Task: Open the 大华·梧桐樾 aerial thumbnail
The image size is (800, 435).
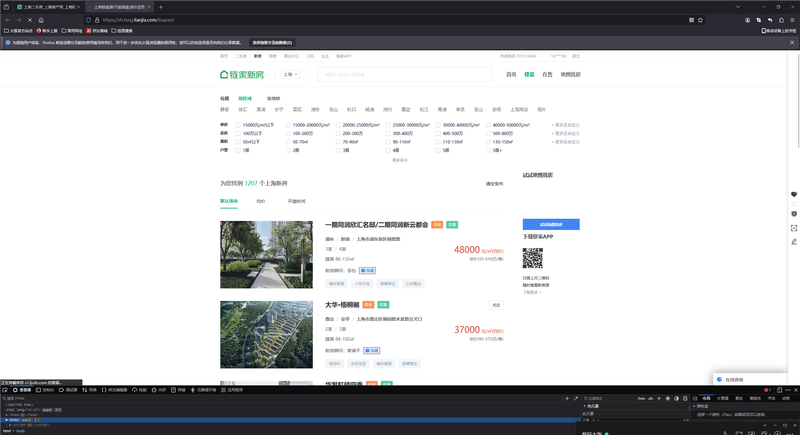Action: click(266, 335)
